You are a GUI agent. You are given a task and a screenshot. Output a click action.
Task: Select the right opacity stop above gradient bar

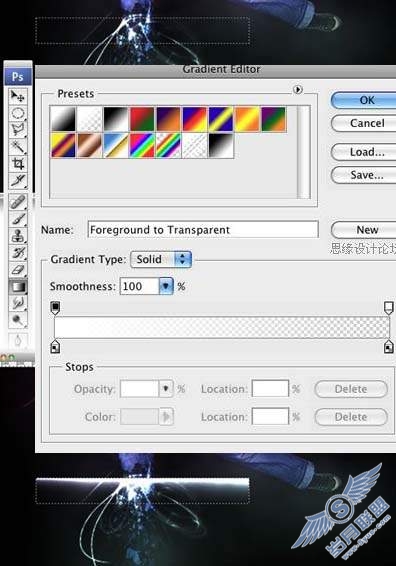(x=388, y=308)
